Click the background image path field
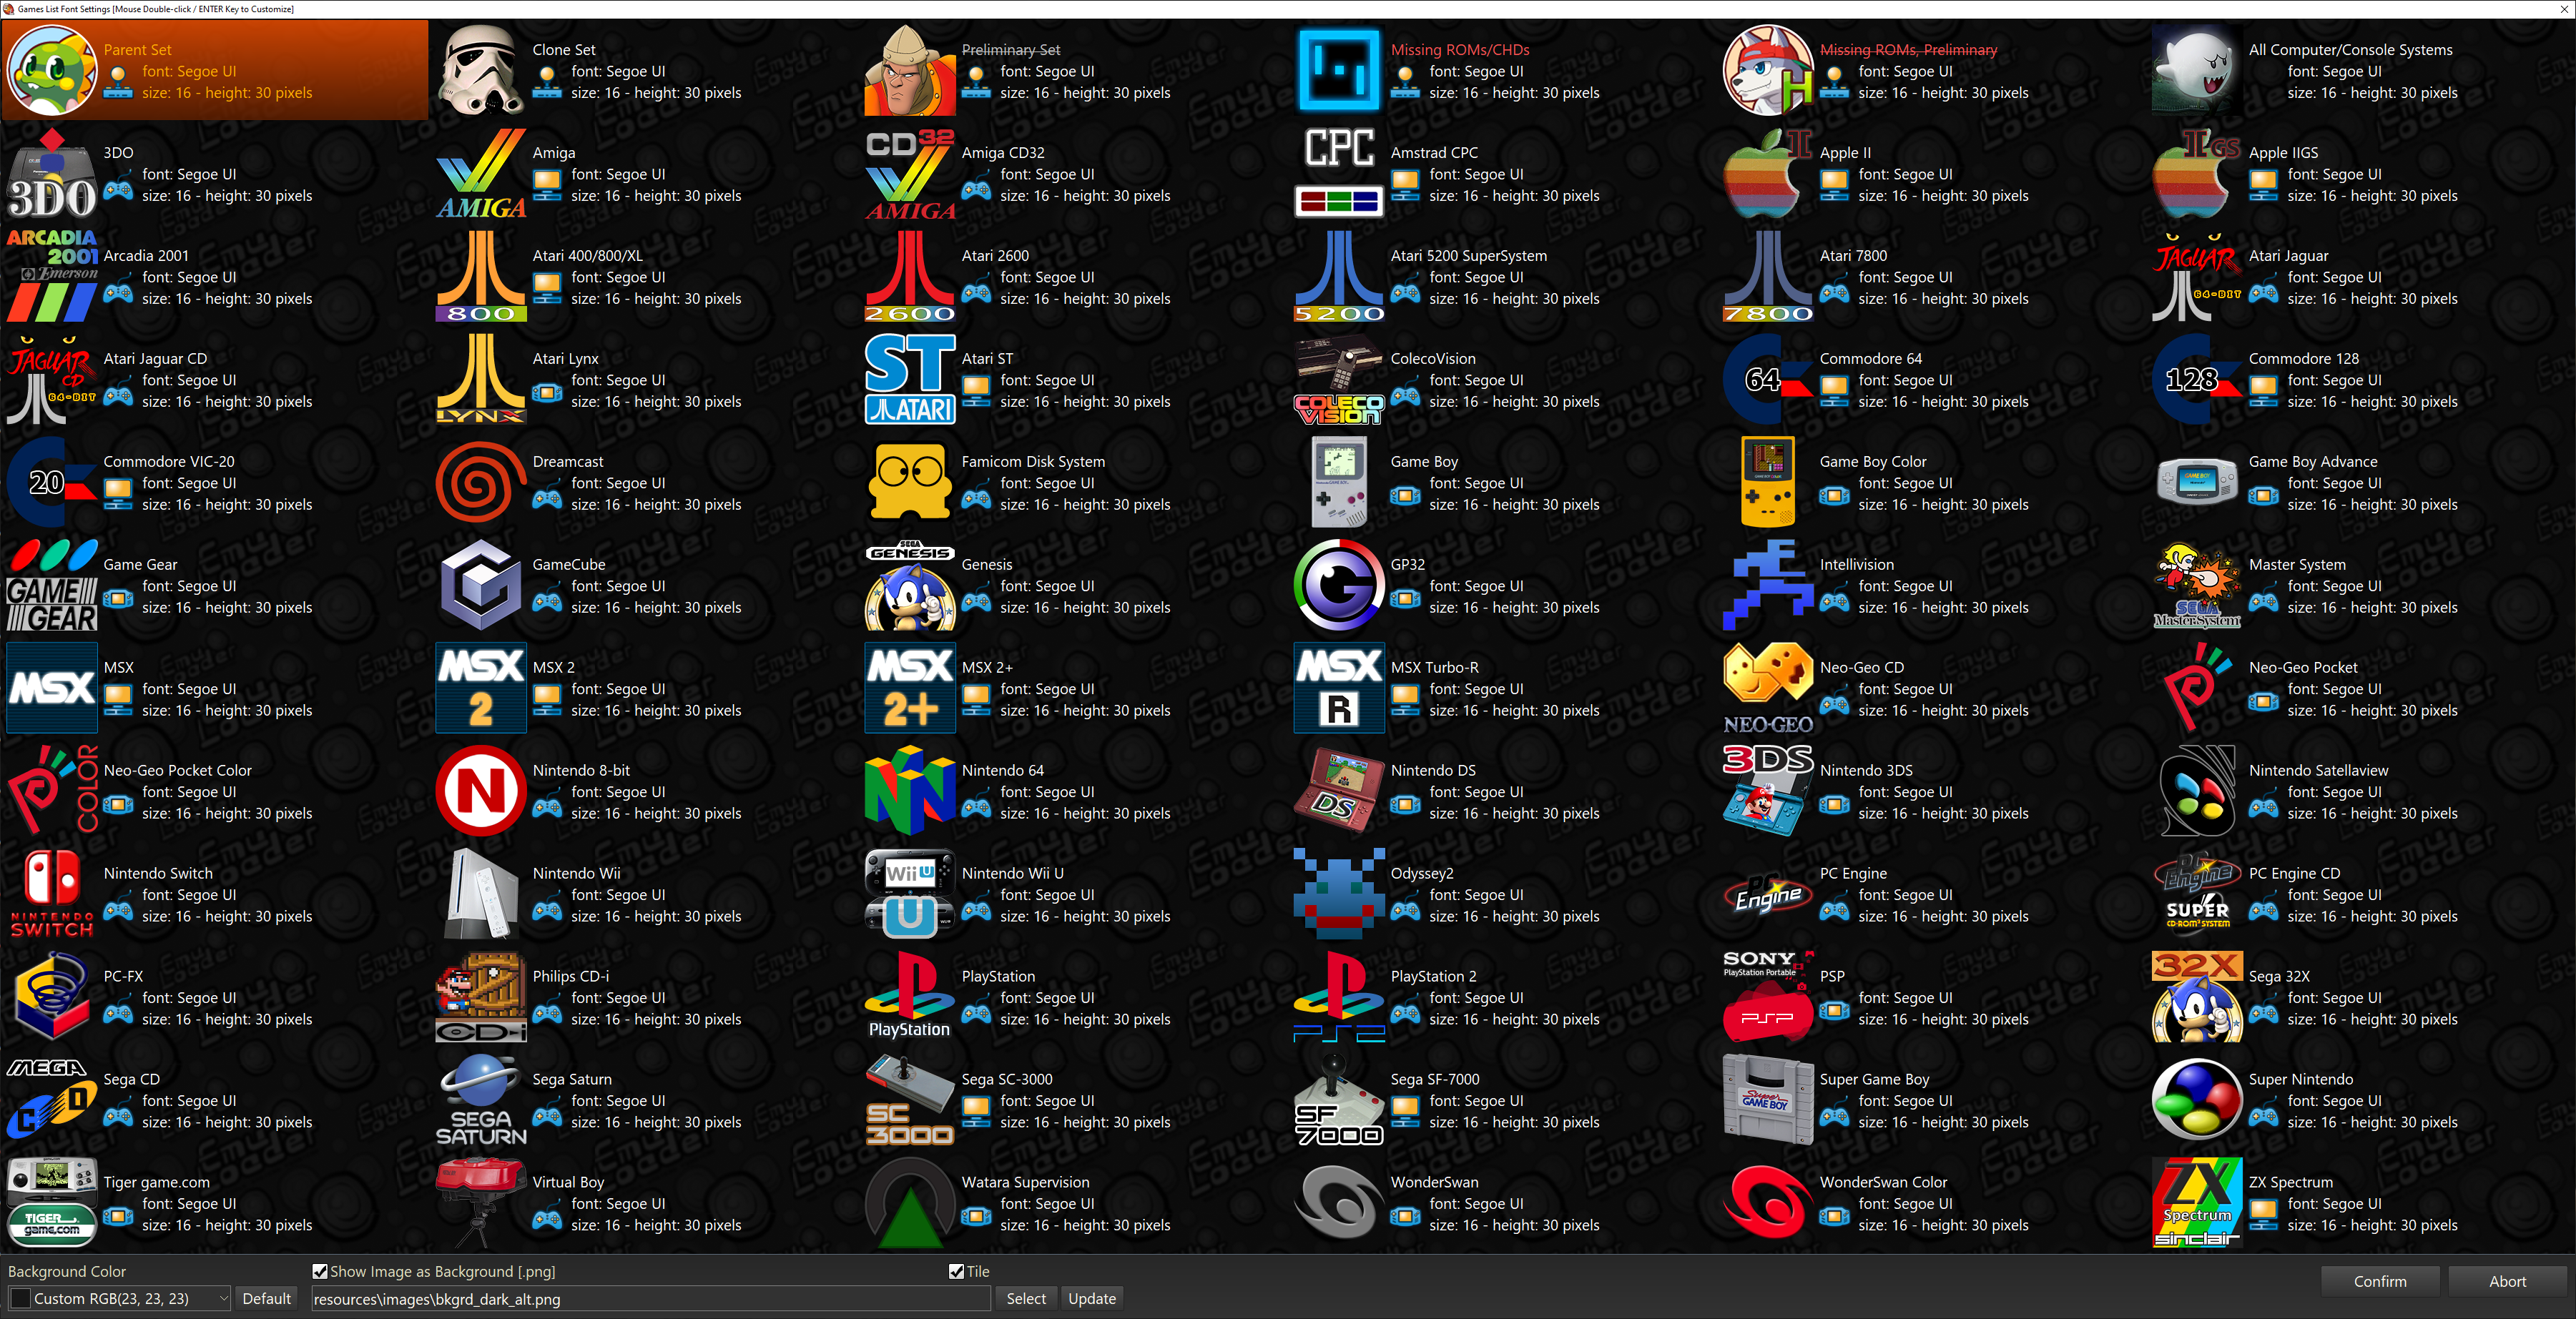 click(x=650, y=1298)
